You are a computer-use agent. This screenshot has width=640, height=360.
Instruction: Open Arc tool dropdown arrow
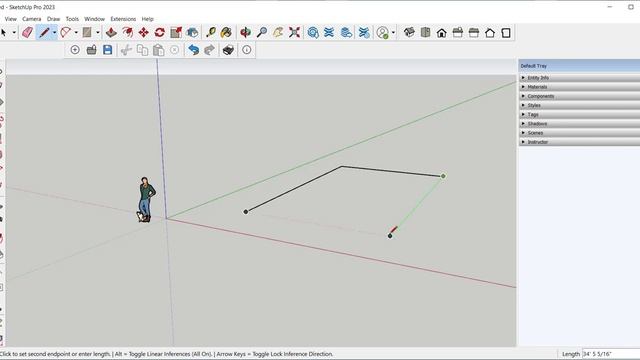click(x=76, y=32)
